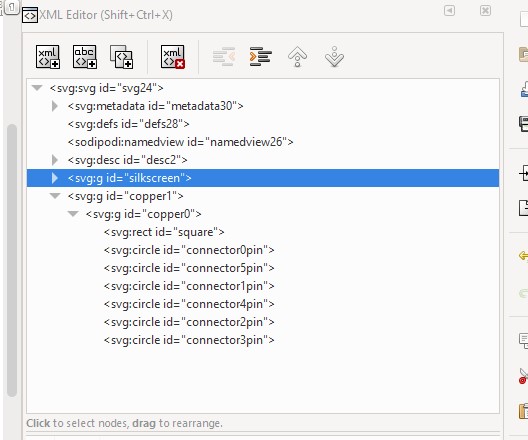Expand the svg:desc desc2 node

(55, 160)
